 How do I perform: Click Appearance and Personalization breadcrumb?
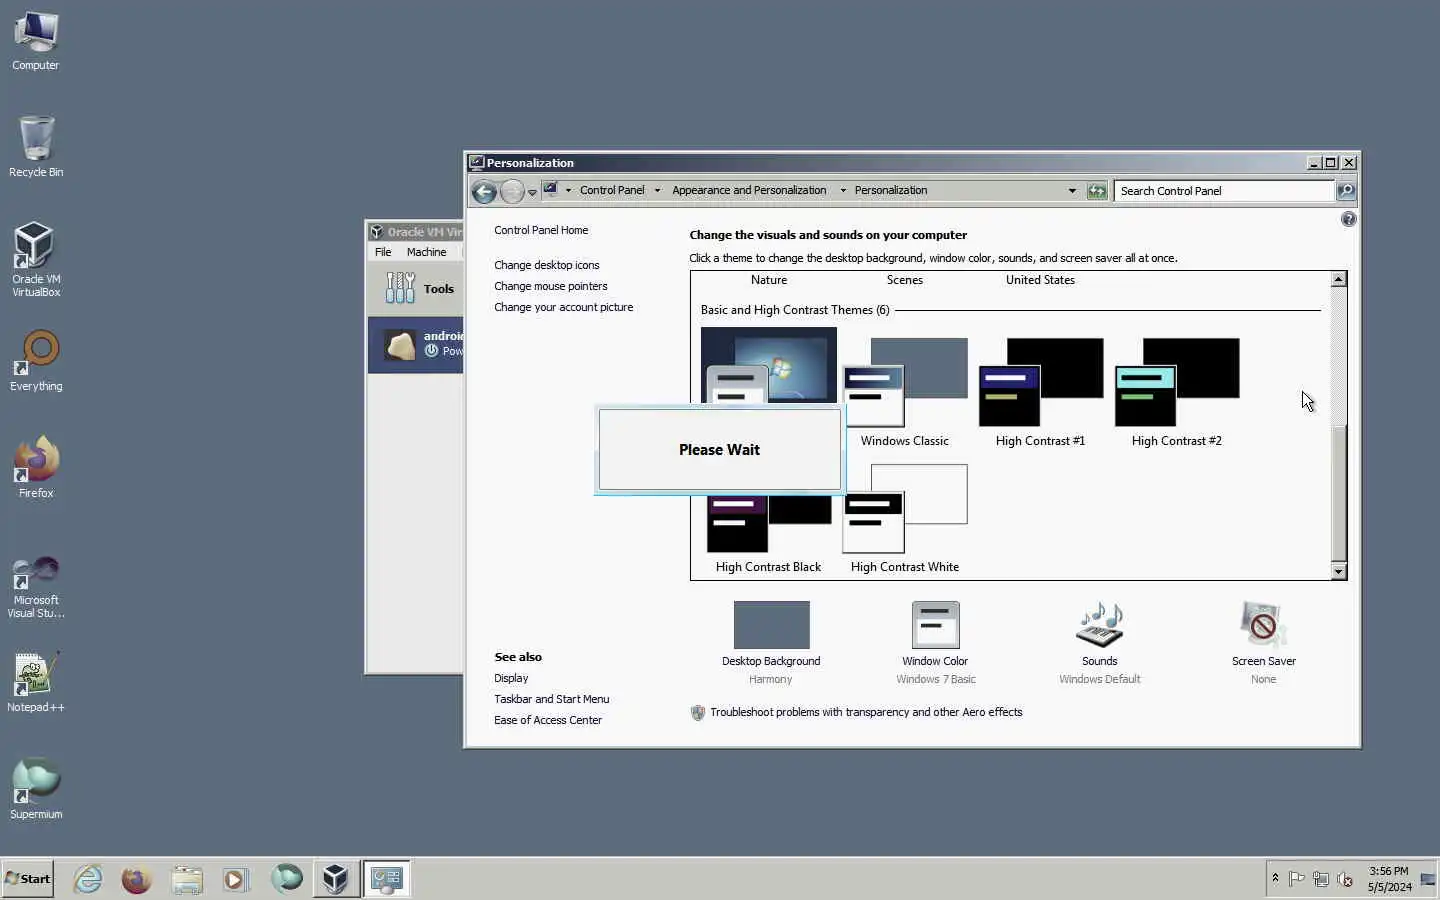tap(749, 190)
